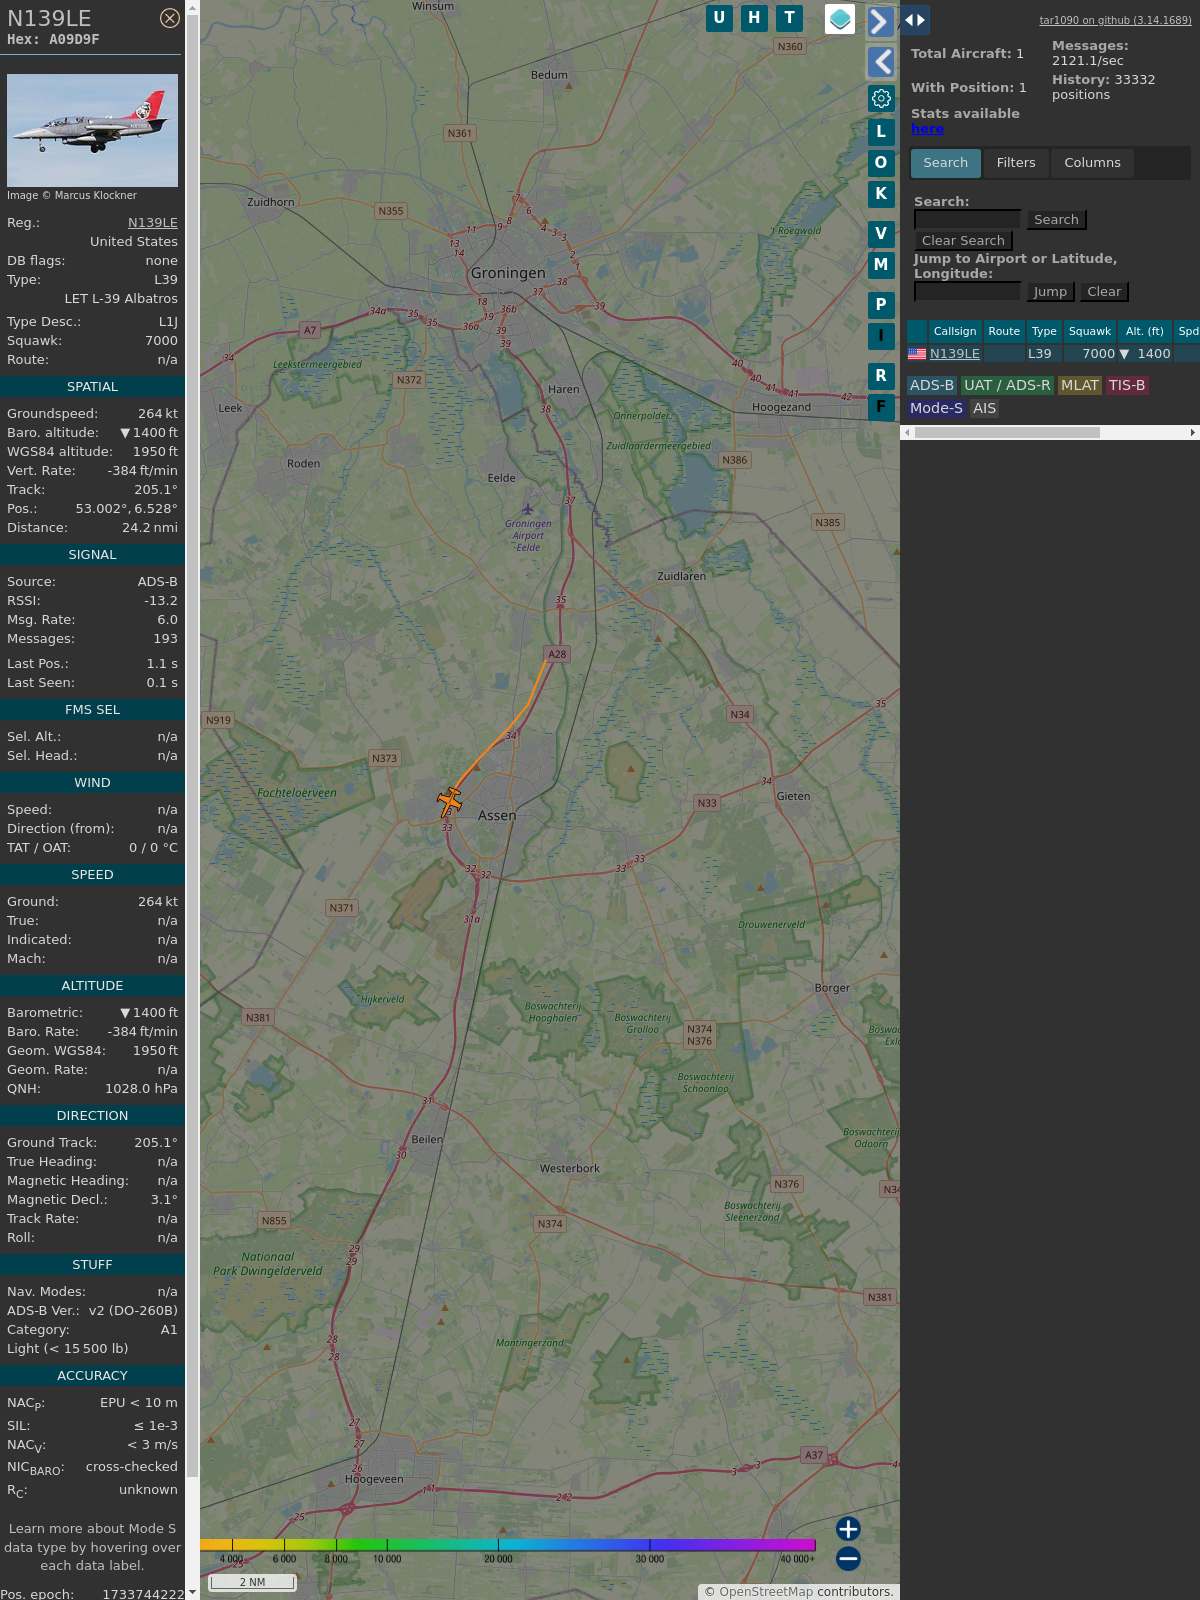The width and height of the screenshot is (1200, 1600).
Task: Toggle the M map button
Action: [x=881, y=265]
